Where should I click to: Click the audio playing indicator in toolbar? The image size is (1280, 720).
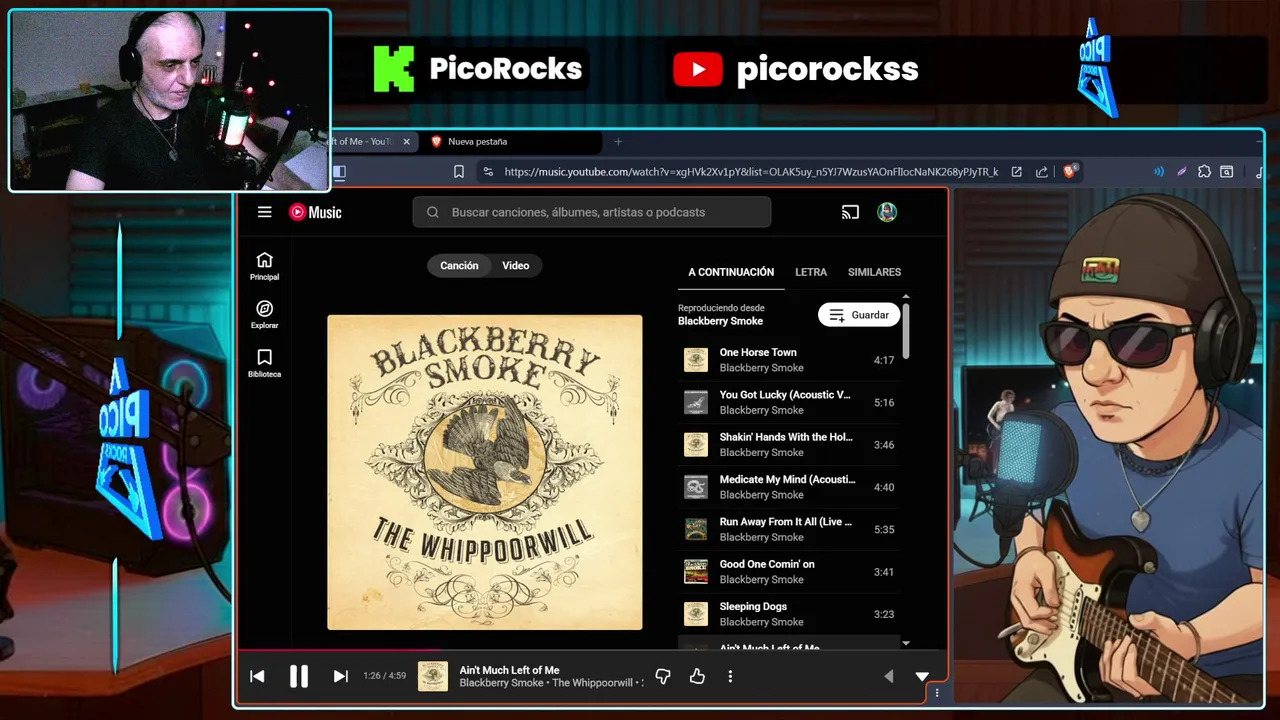click(1159, 172)
